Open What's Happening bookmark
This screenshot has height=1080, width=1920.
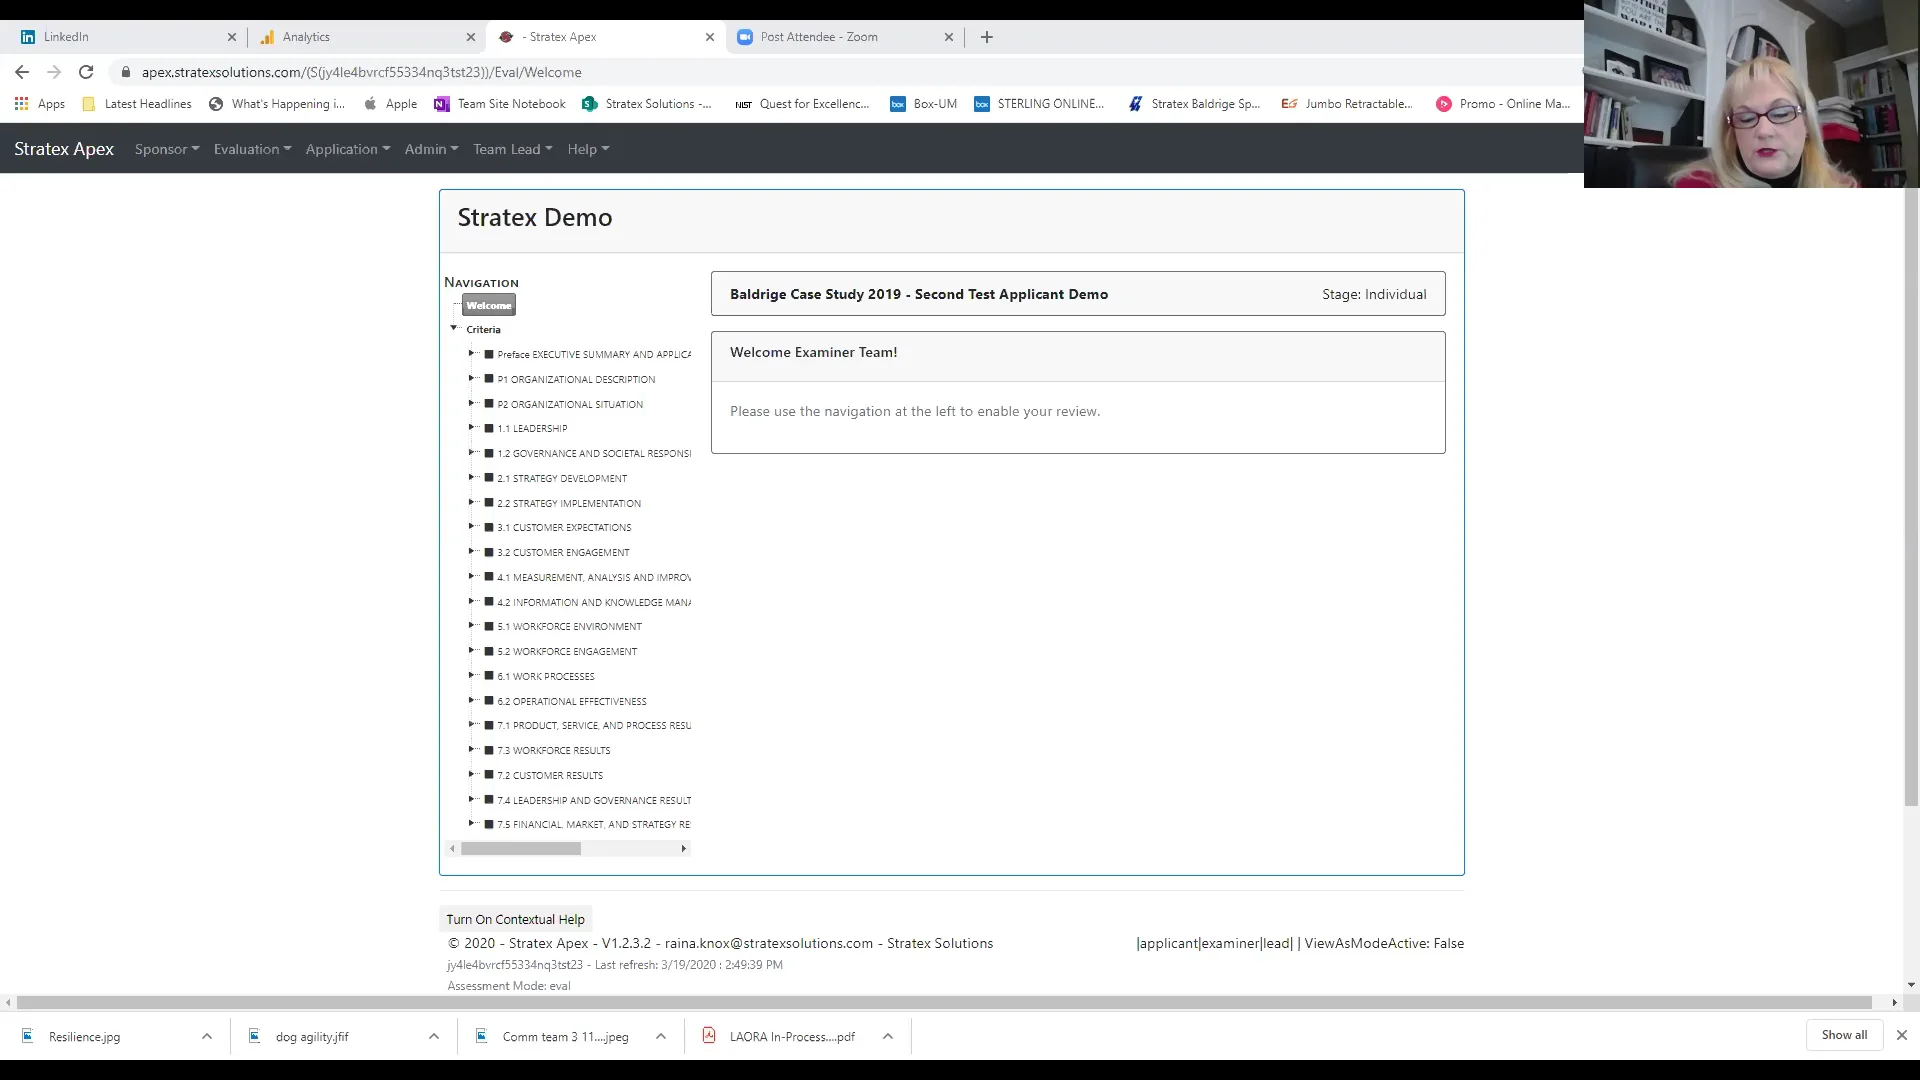click(x=277, y=104)
